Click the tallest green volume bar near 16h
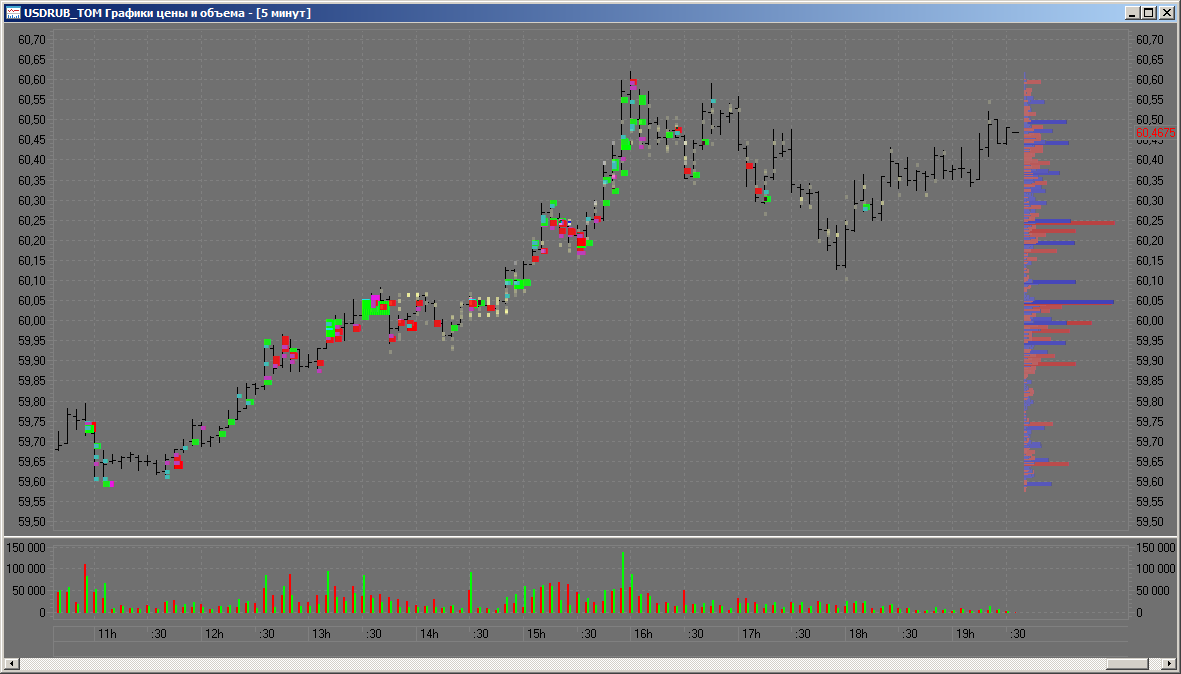The image size is (1181, 674). pos(622,582)
